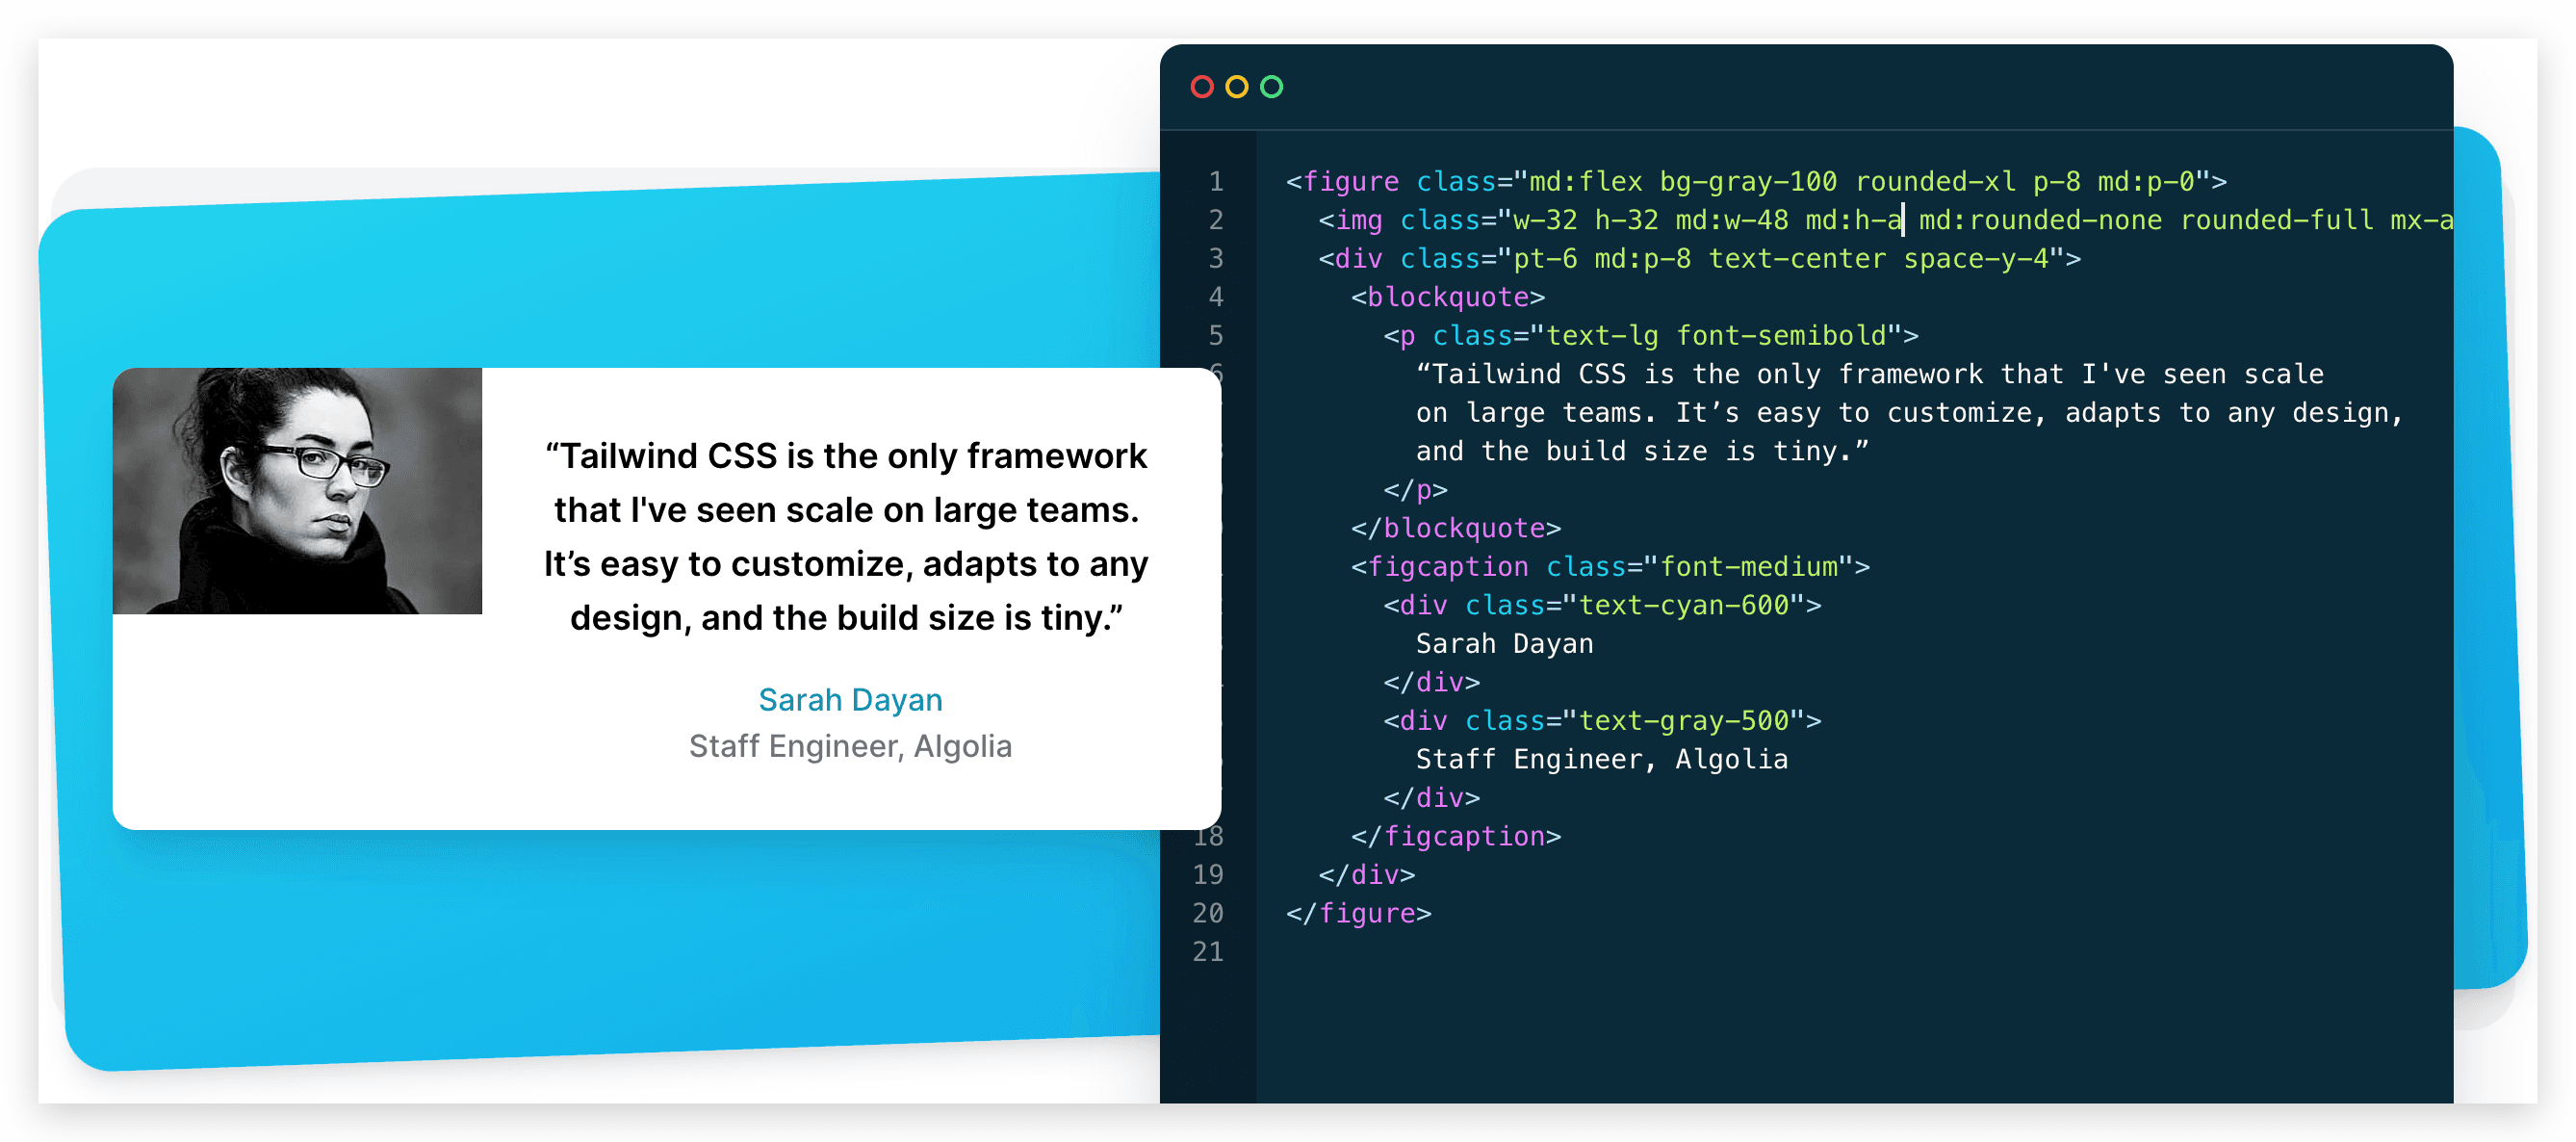This screenshot has height=1142, width=2576.
Task: Click code line "and the build size is tiny."
Action: tap(1642, 451)
